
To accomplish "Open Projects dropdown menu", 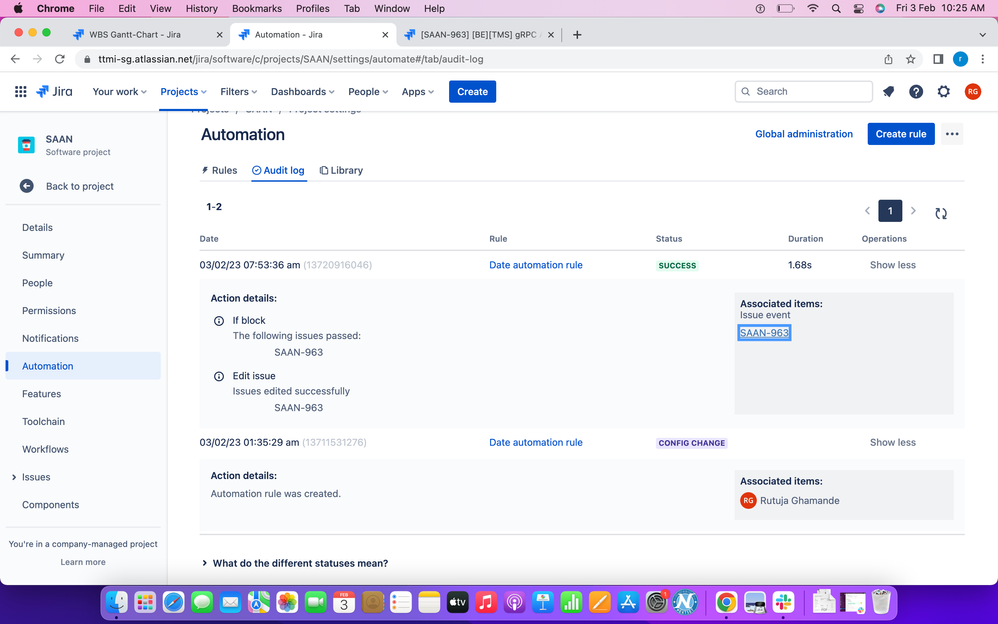I will click(x=183, y=92).
